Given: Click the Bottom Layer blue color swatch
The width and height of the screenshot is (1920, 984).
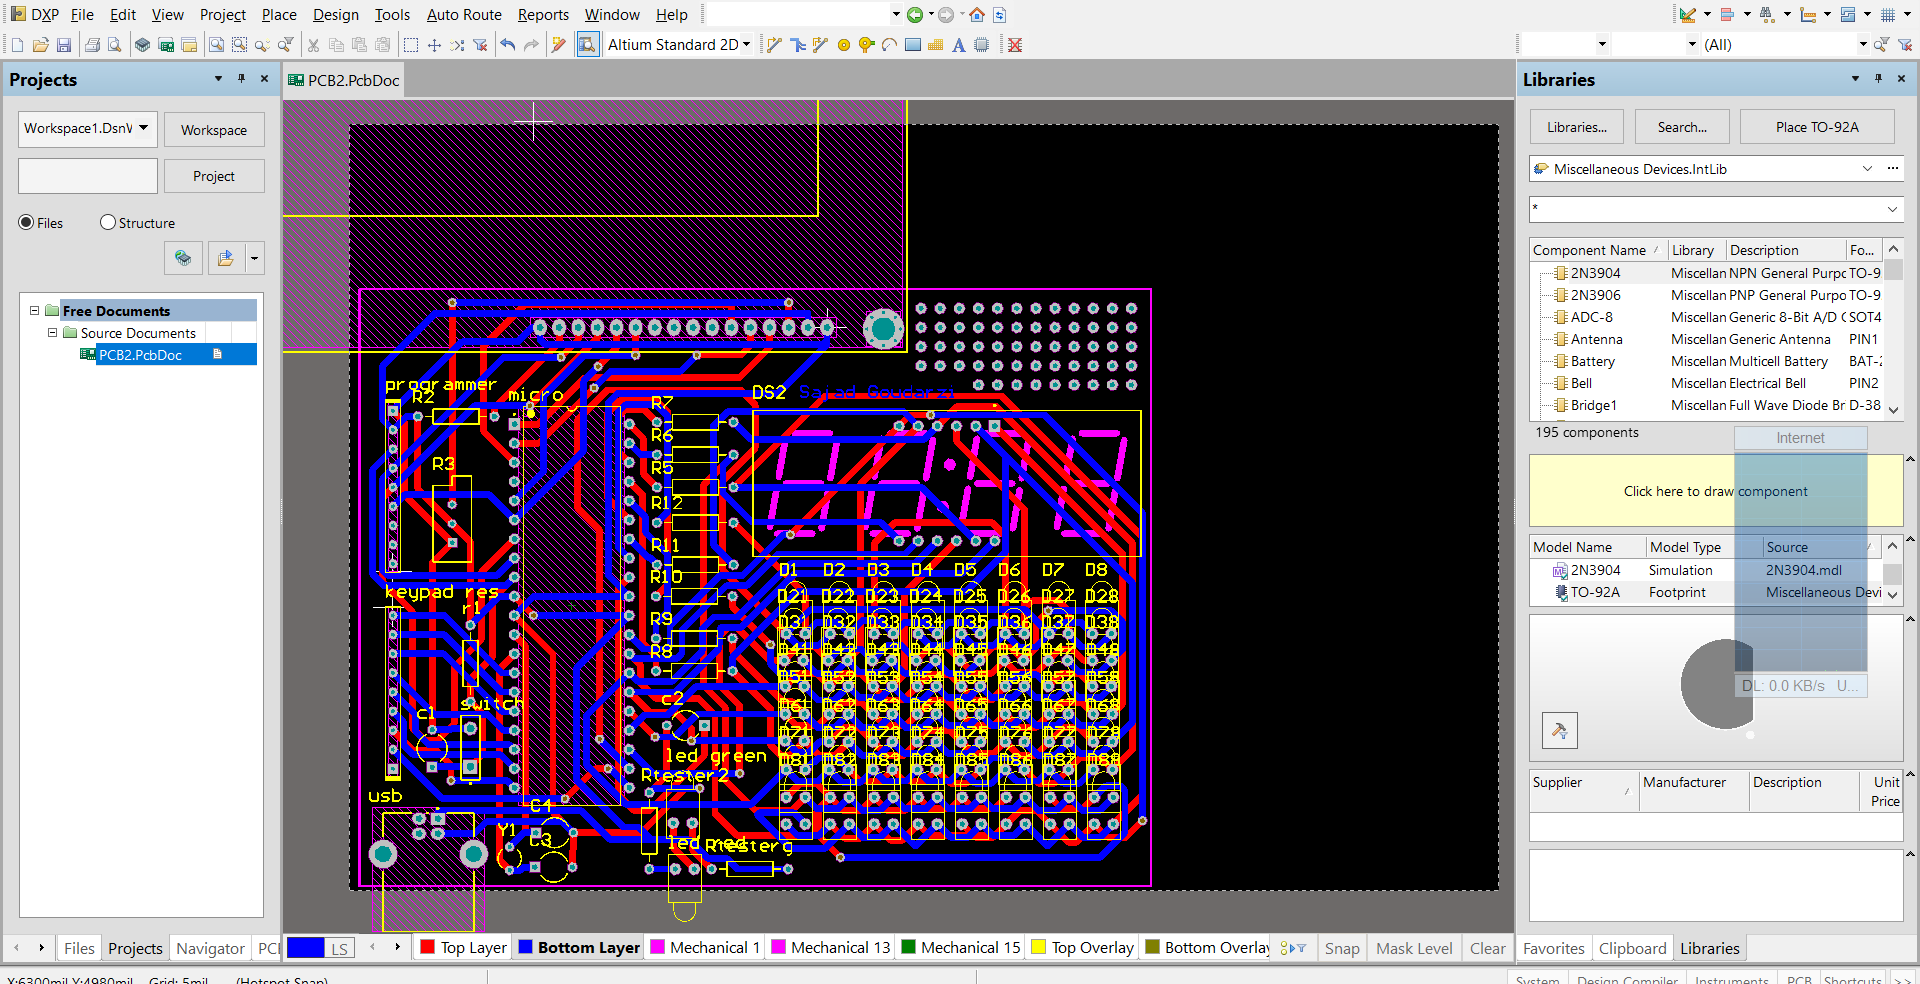Looking at the screenshot, I should (x=525, y=947).
